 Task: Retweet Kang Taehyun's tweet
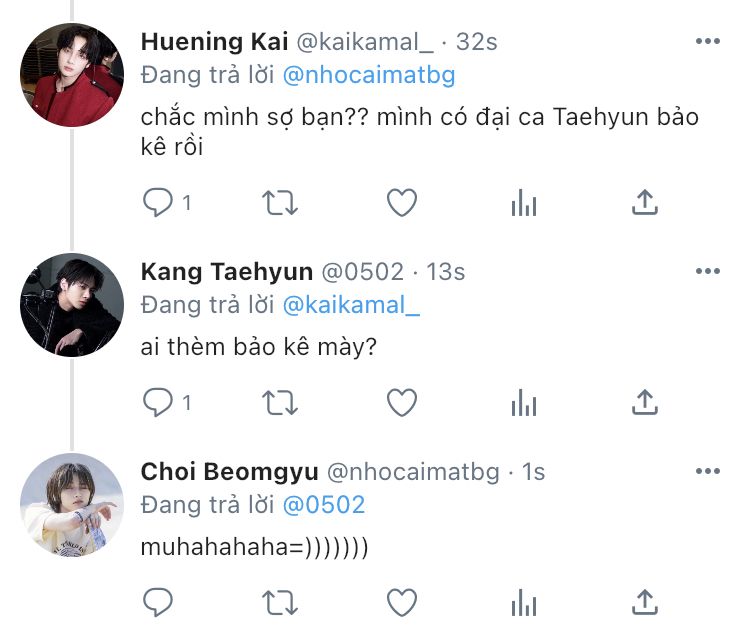coord(279,402)
